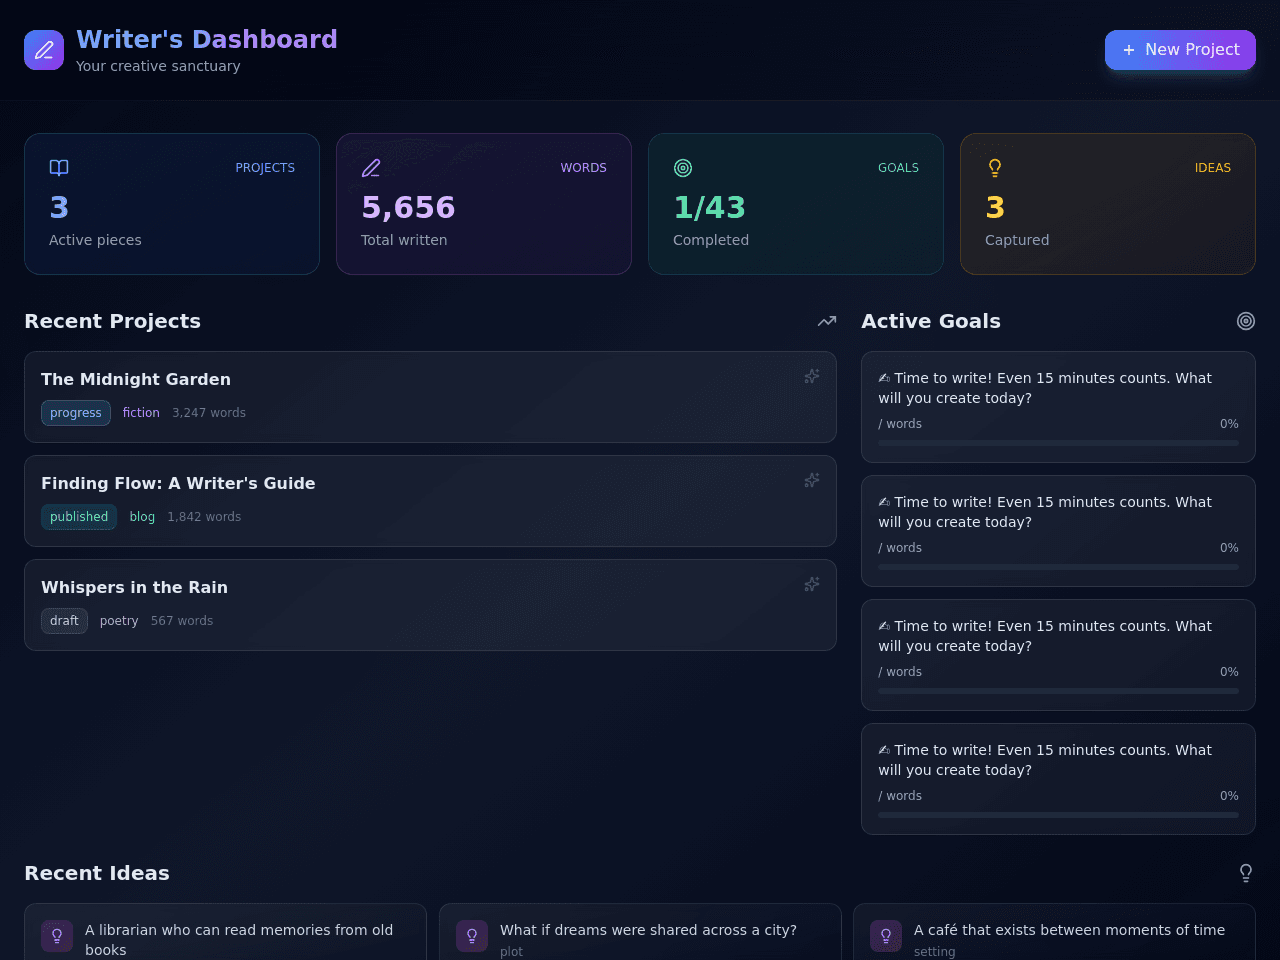
Task: Click the progress status badge
Action: [76, 413]
